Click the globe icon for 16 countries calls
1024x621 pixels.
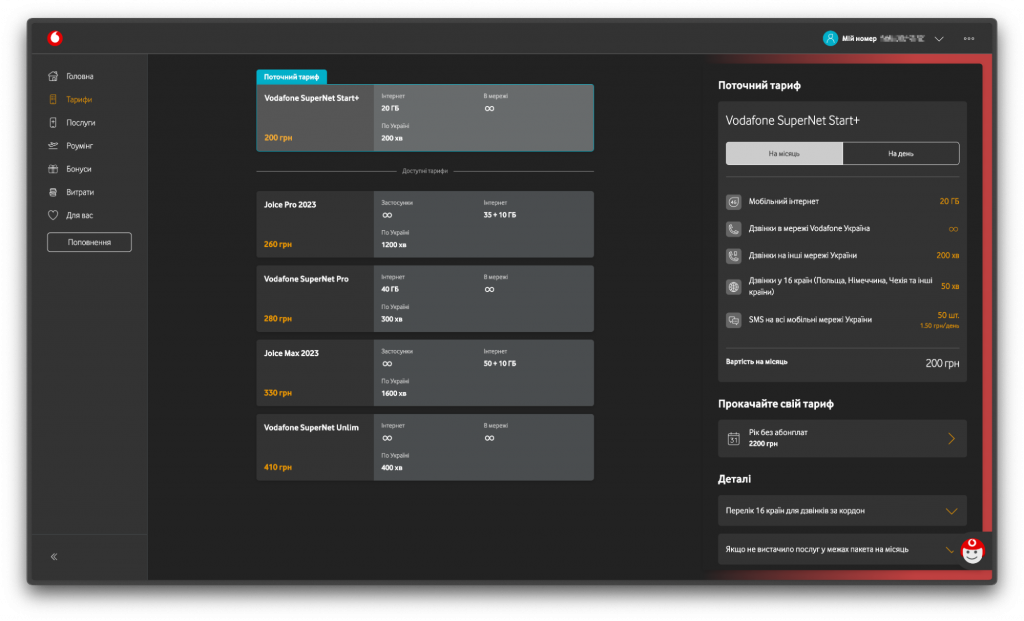pyautogui.click(x=734, y=287)
